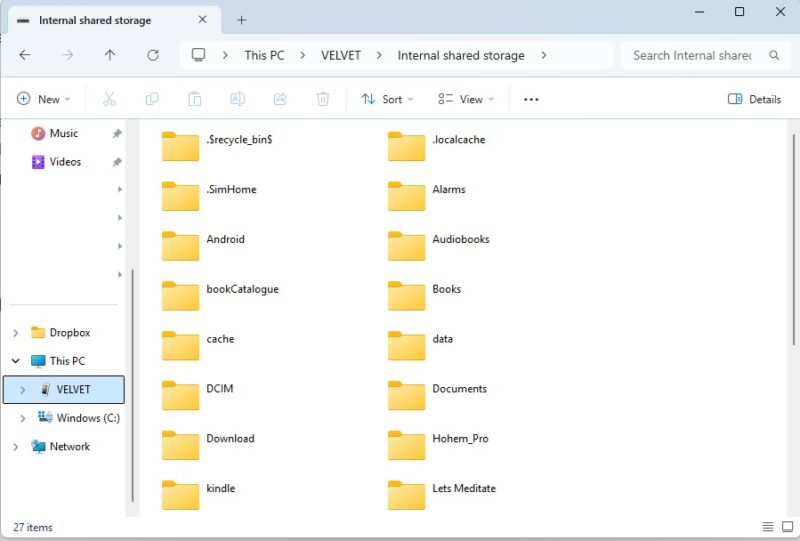Click the Forward navigation arrow
The width and height of the screenshot is (800, 541).
point(67,55)
